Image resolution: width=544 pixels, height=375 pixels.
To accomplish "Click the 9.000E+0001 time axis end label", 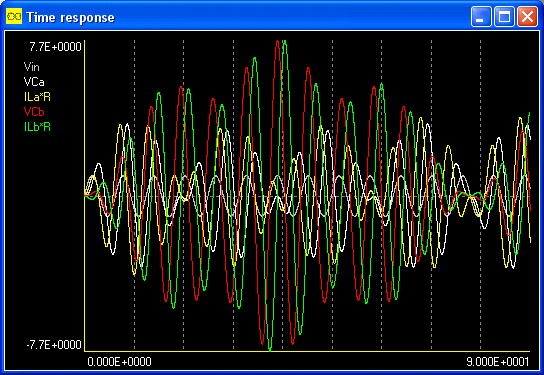I will click(498, 362).
